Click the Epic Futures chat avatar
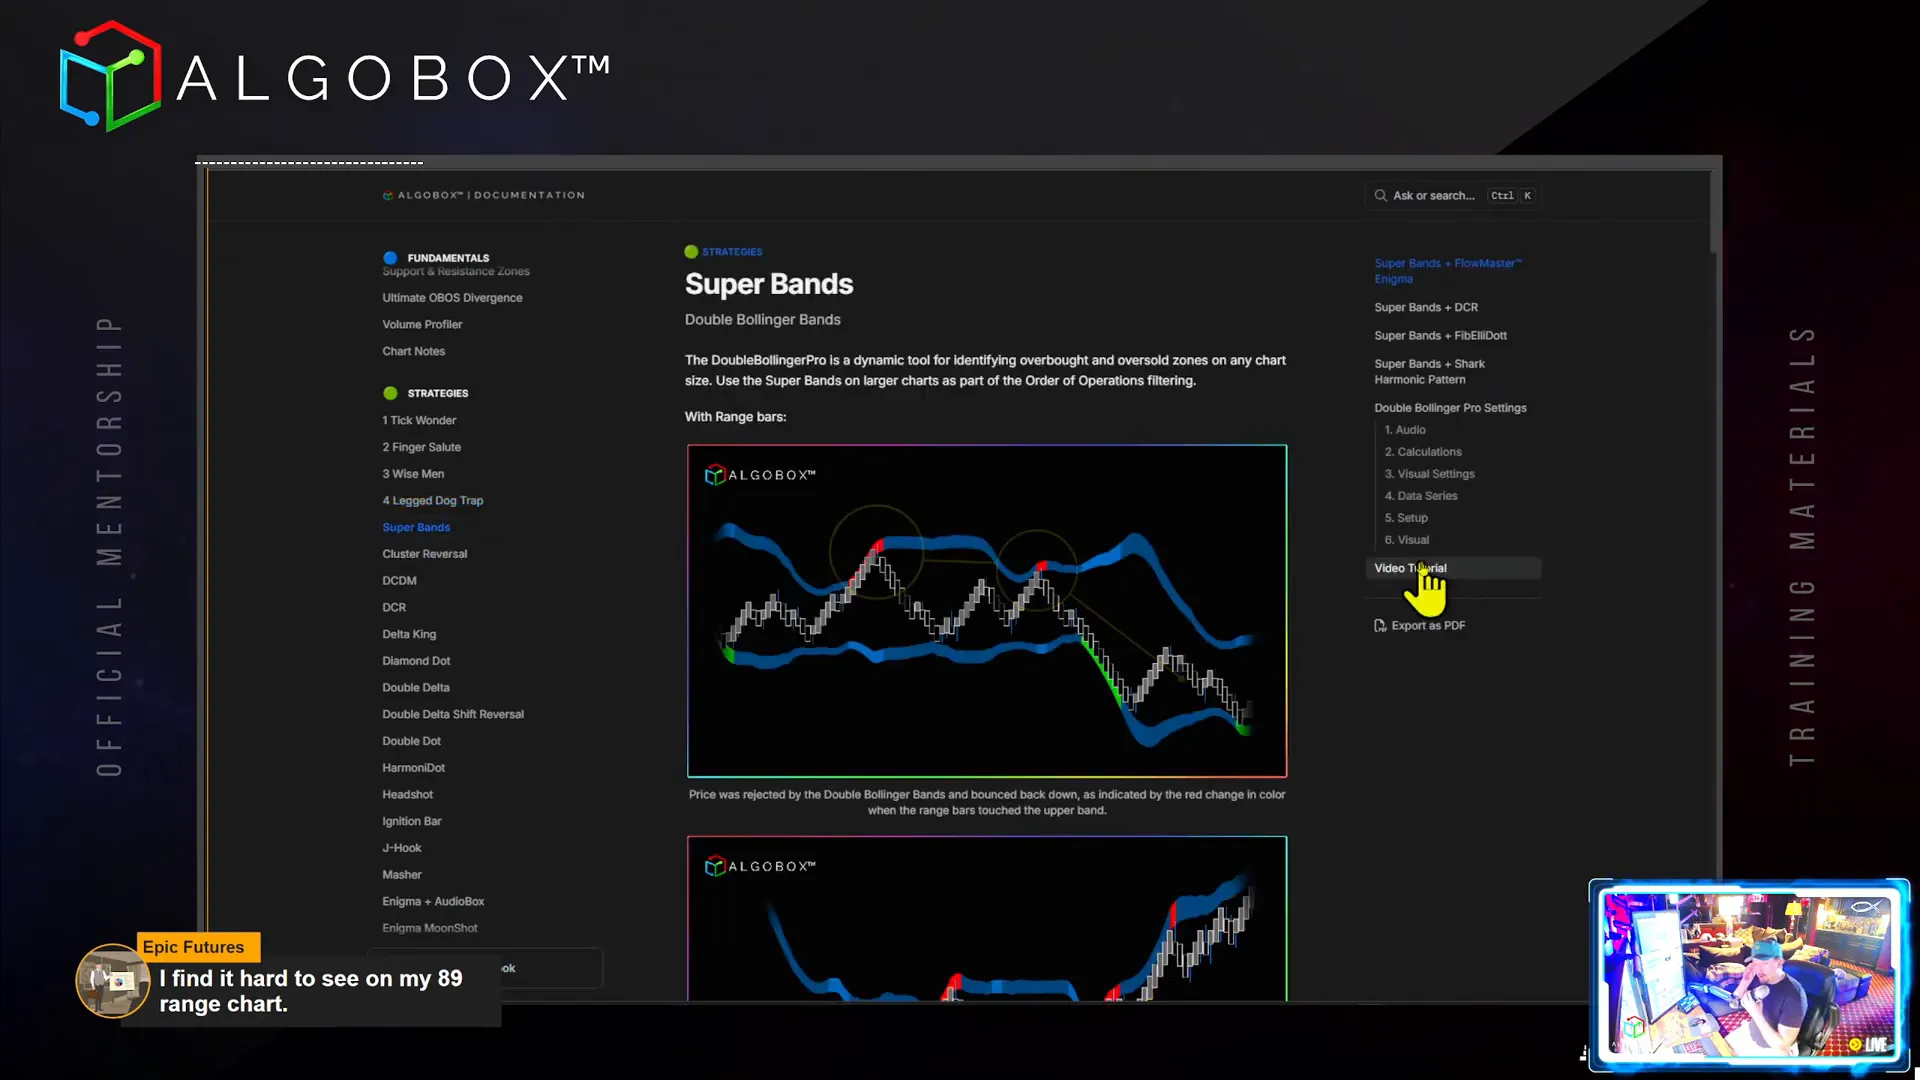 coord(112,981)
